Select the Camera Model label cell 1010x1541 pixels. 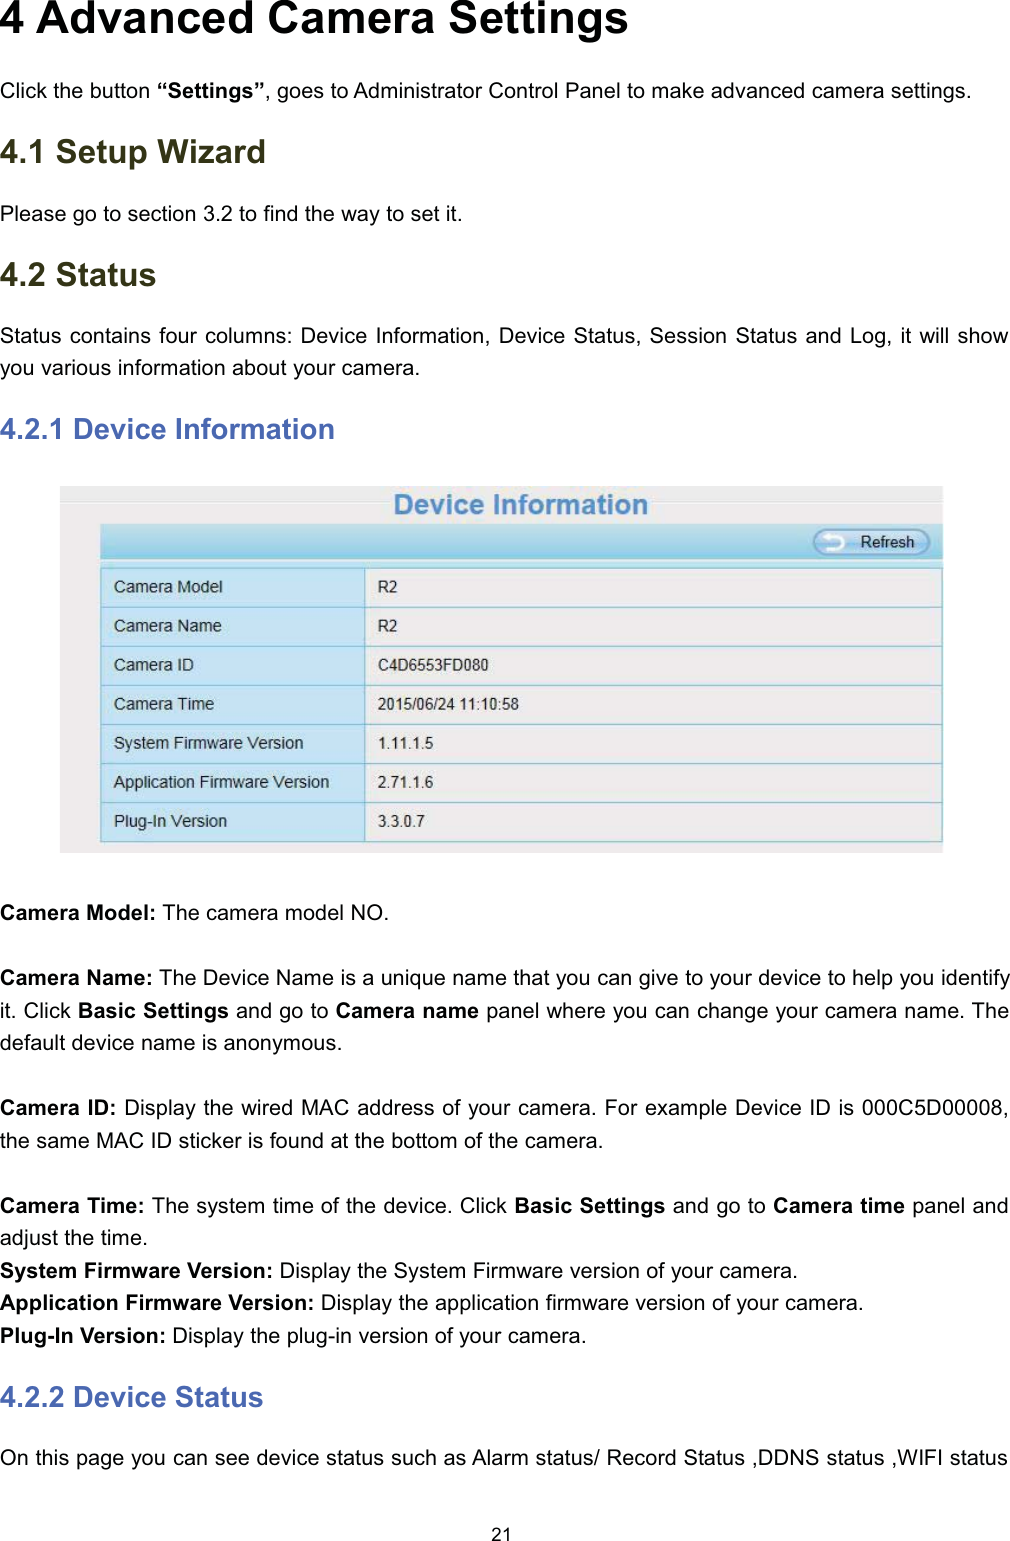click(x=232, y=587)
